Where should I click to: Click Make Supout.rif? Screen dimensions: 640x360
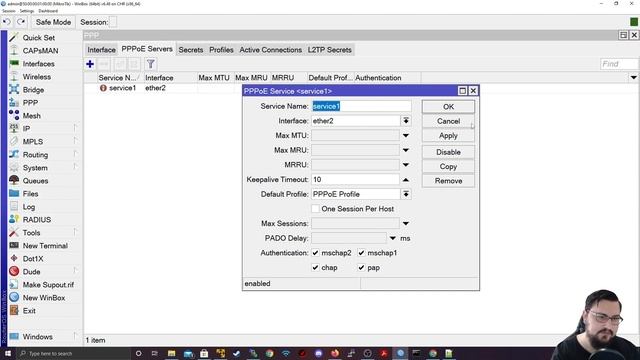(x=48, y=285)
